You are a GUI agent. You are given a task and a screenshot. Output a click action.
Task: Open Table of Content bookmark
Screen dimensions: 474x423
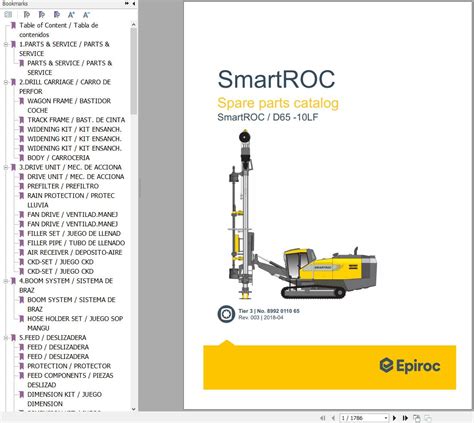tap(58, 30)
